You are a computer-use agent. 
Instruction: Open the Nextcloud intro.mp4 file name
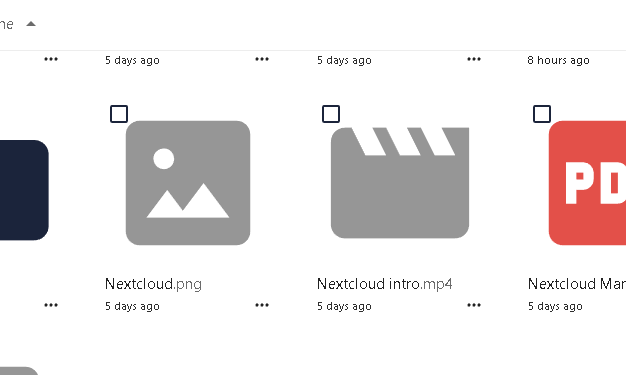coord(384,284)
